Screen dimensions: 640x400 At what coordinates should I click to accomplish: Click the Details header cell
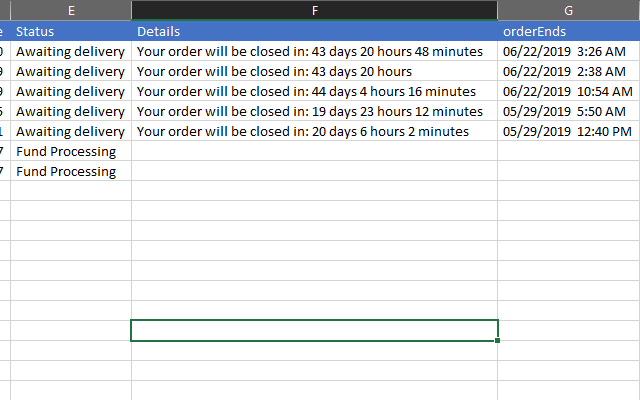point(314,31)
